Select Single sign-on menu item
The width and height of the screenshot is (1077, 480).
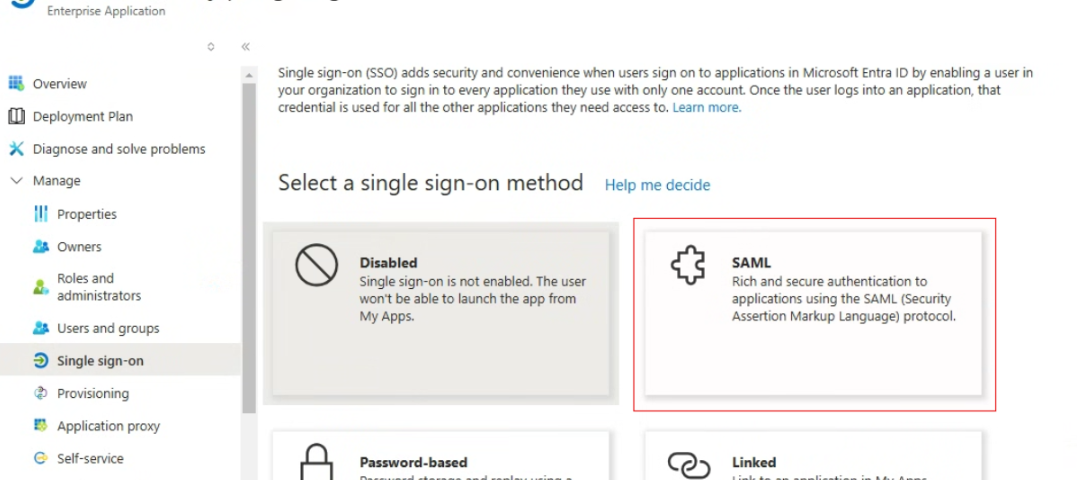(x=120, y=361)
